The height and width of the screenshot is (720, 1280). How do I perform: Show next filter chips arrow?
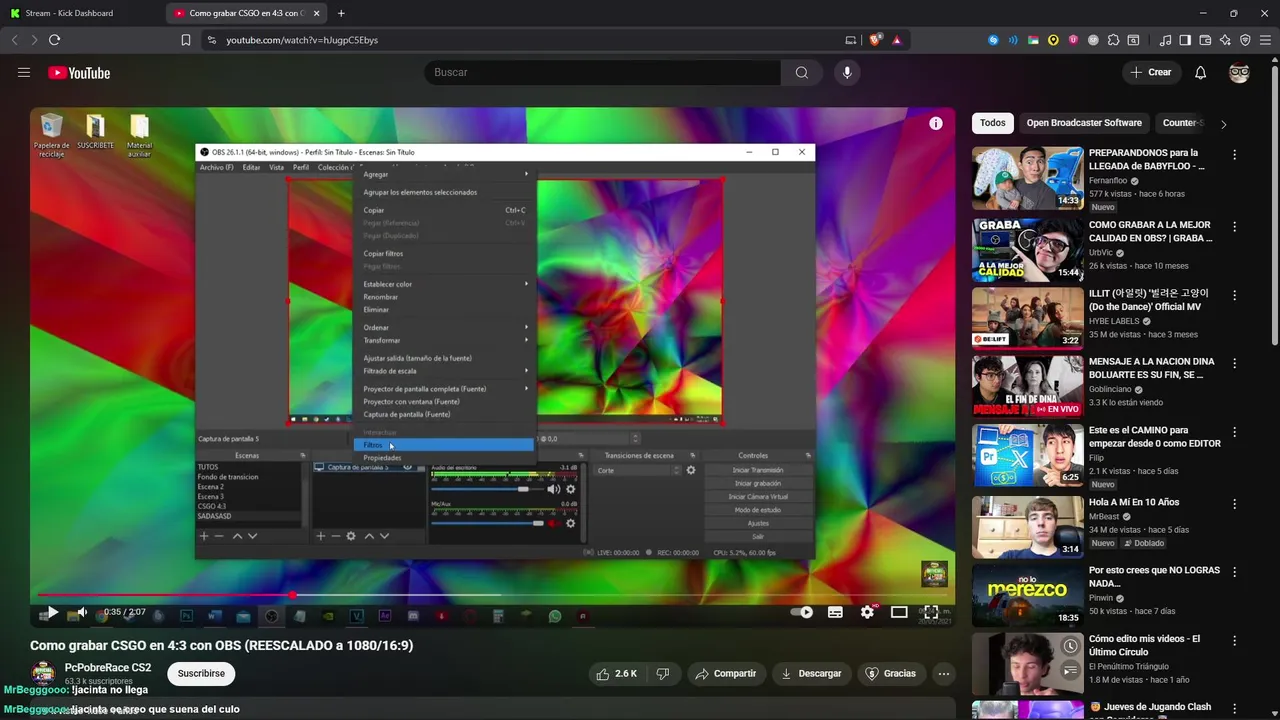(1223, 124)
